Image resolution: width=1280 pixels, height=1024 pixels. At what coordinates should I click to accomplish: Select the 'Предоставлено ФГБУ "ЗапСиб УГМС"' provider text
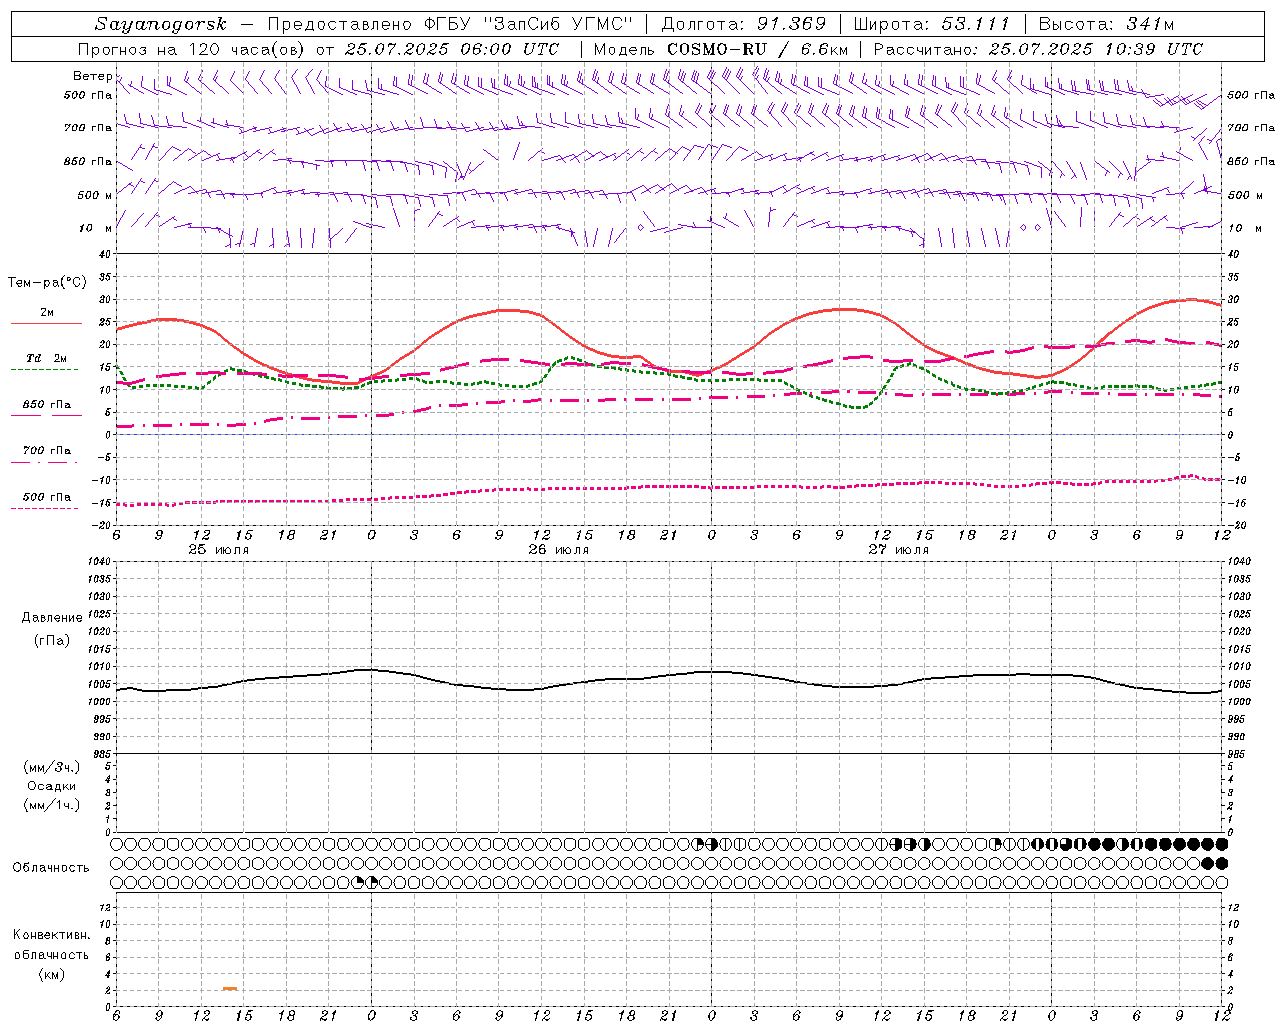click(x=450, y=24)
